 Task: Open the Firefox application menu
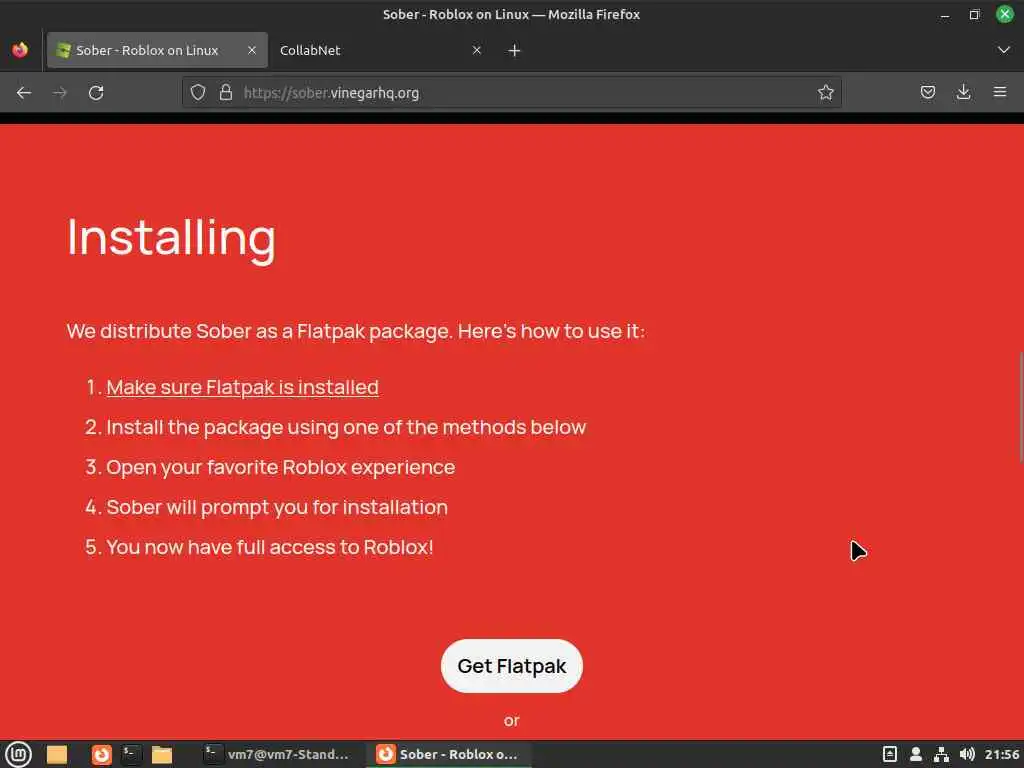pyautogui.click(x=1000, y=93)
